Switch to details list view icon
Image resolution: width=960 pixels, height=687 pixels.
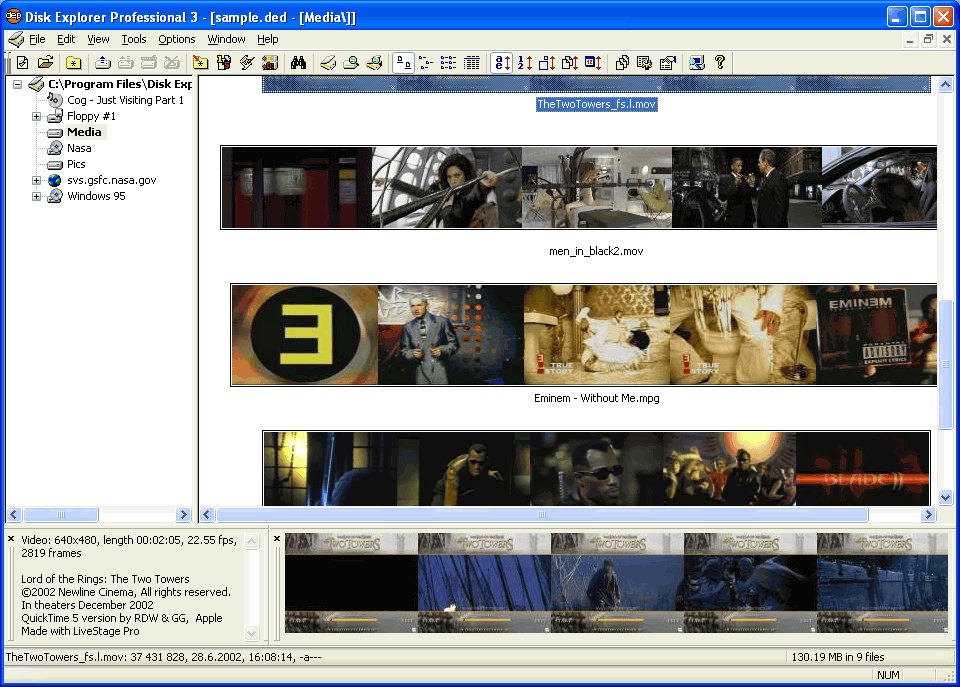click(x=471, y=63)
